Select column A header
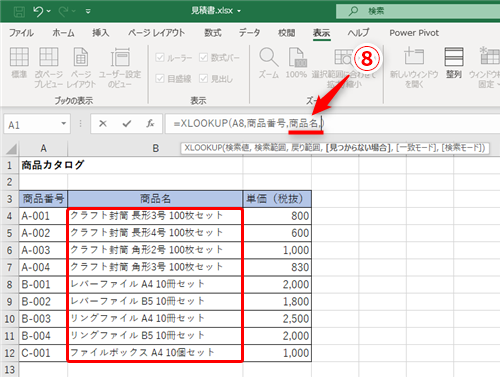 click(x=43, y=149)
